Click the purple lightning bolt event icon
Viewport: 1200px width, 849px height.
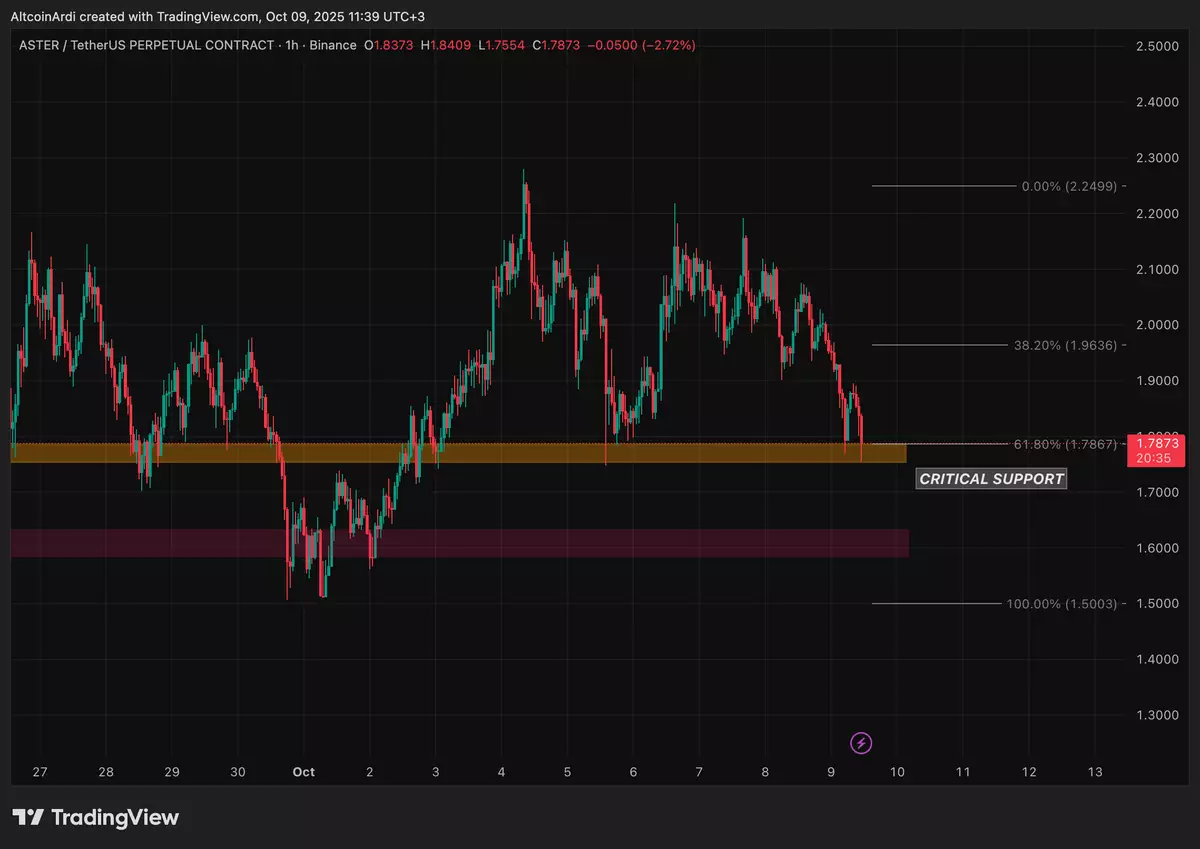click(x=861, y=742)
